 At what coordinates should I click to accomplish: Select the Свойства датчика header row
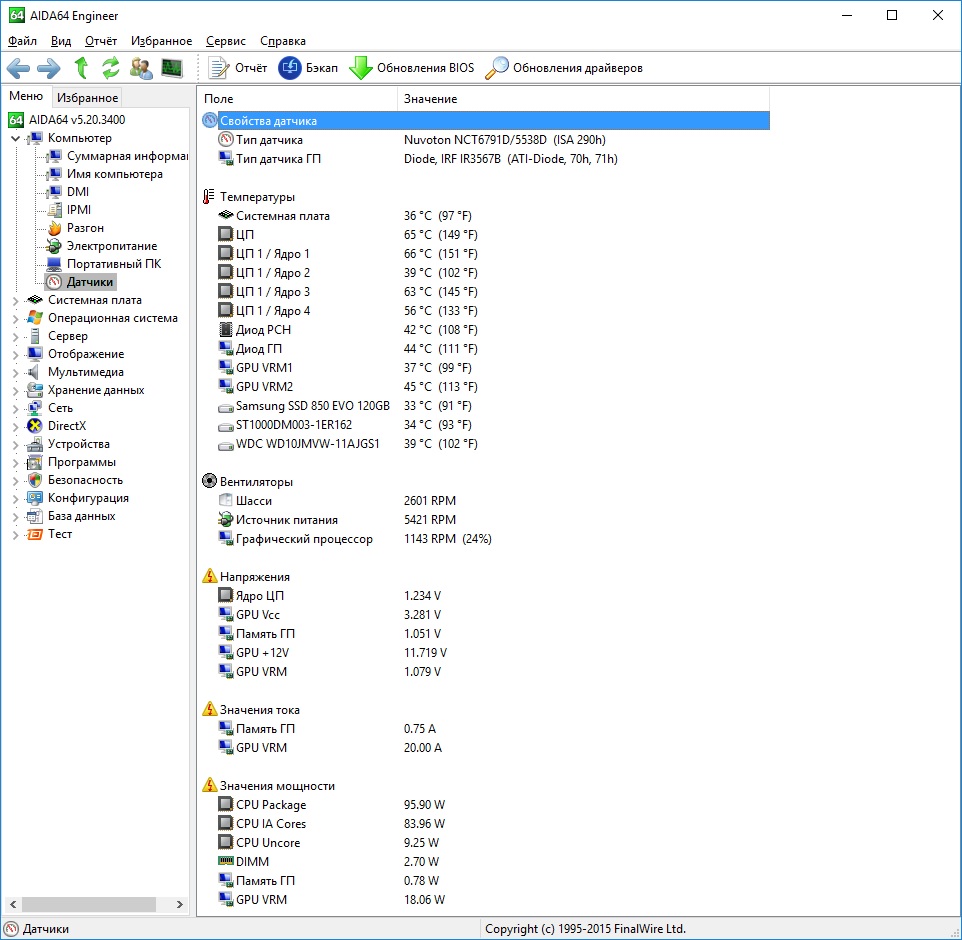(485, 121)
